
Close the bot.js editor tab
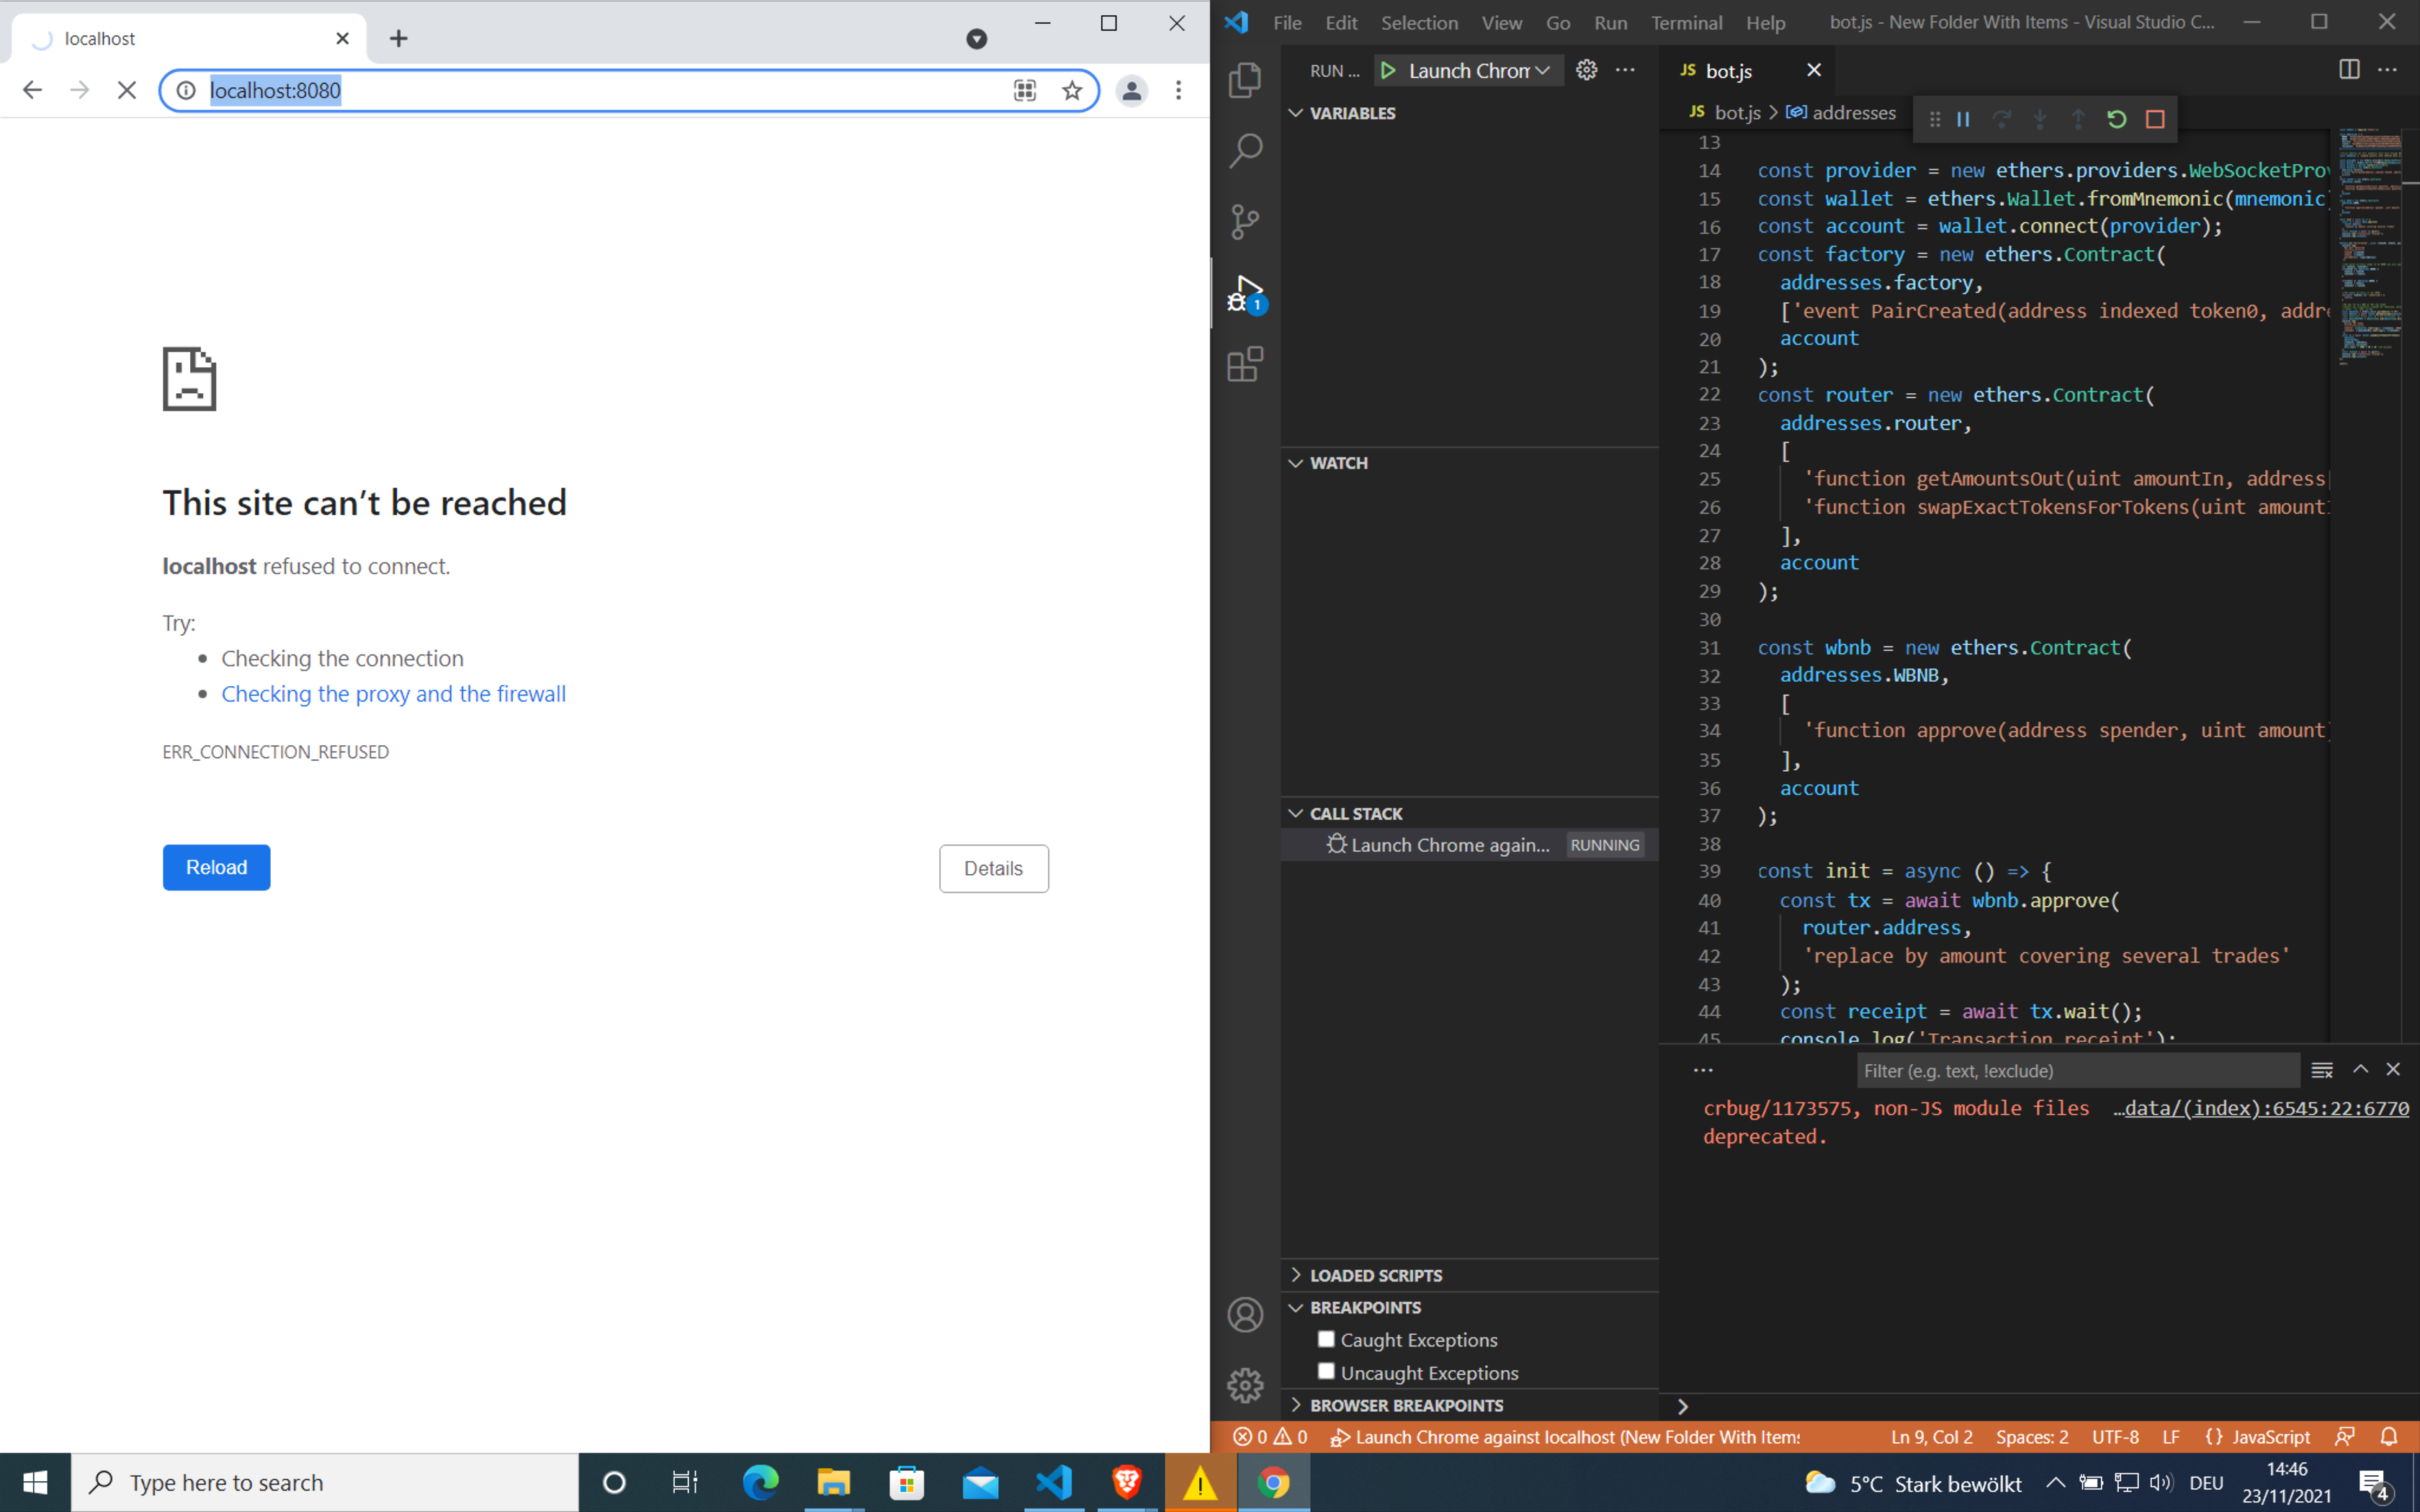[x=1813, y=70]
